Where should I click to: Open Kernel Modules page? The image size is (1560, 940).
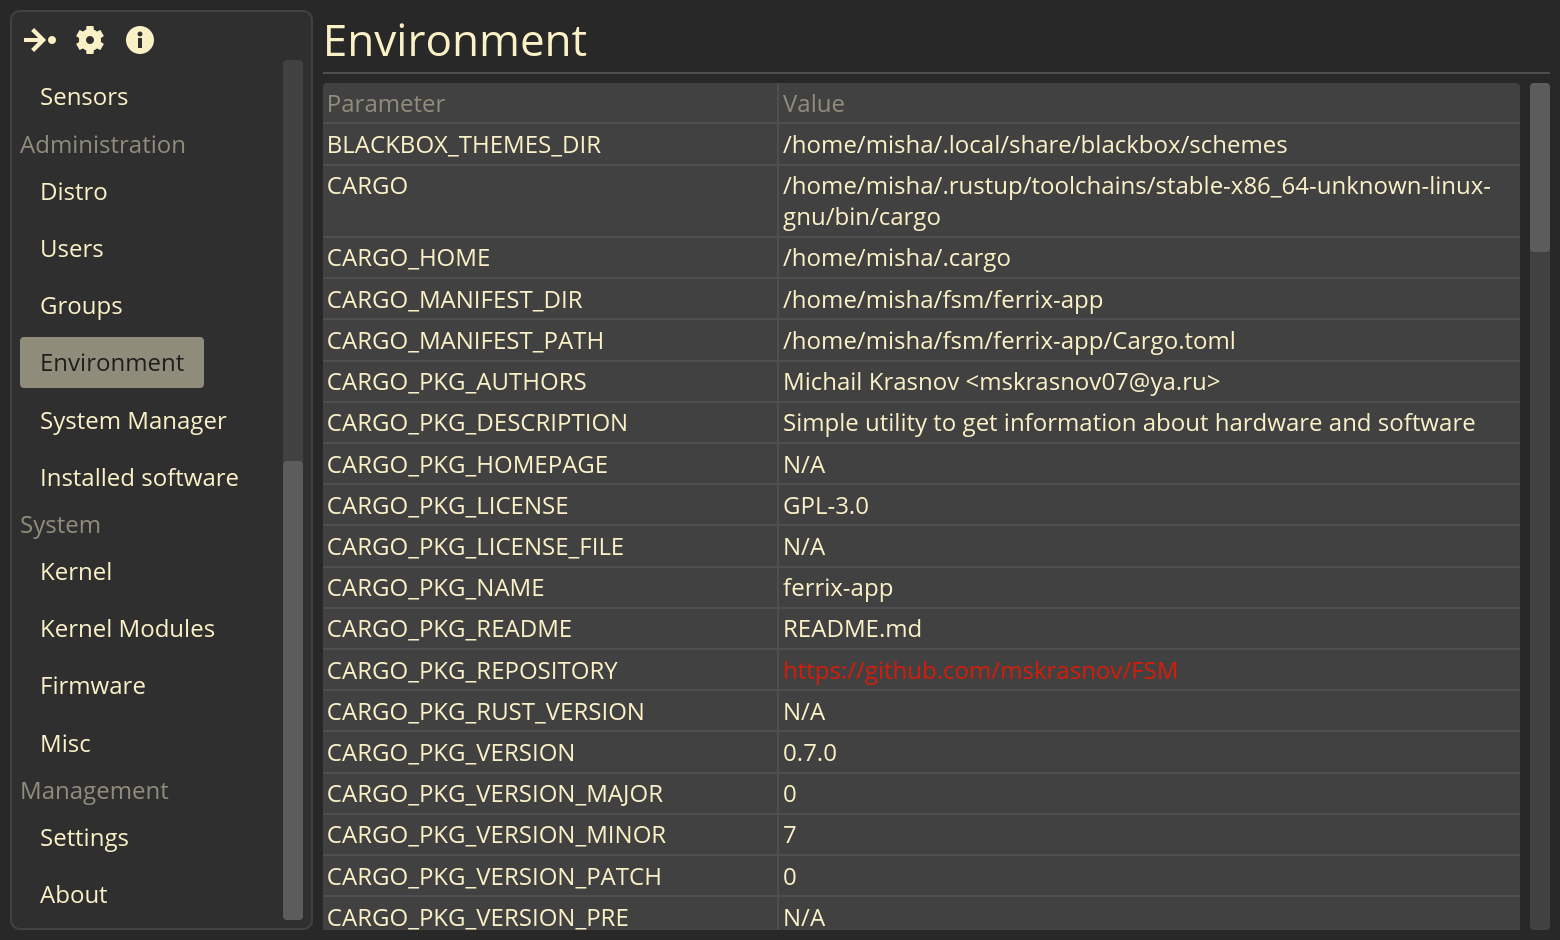[127, 629]
